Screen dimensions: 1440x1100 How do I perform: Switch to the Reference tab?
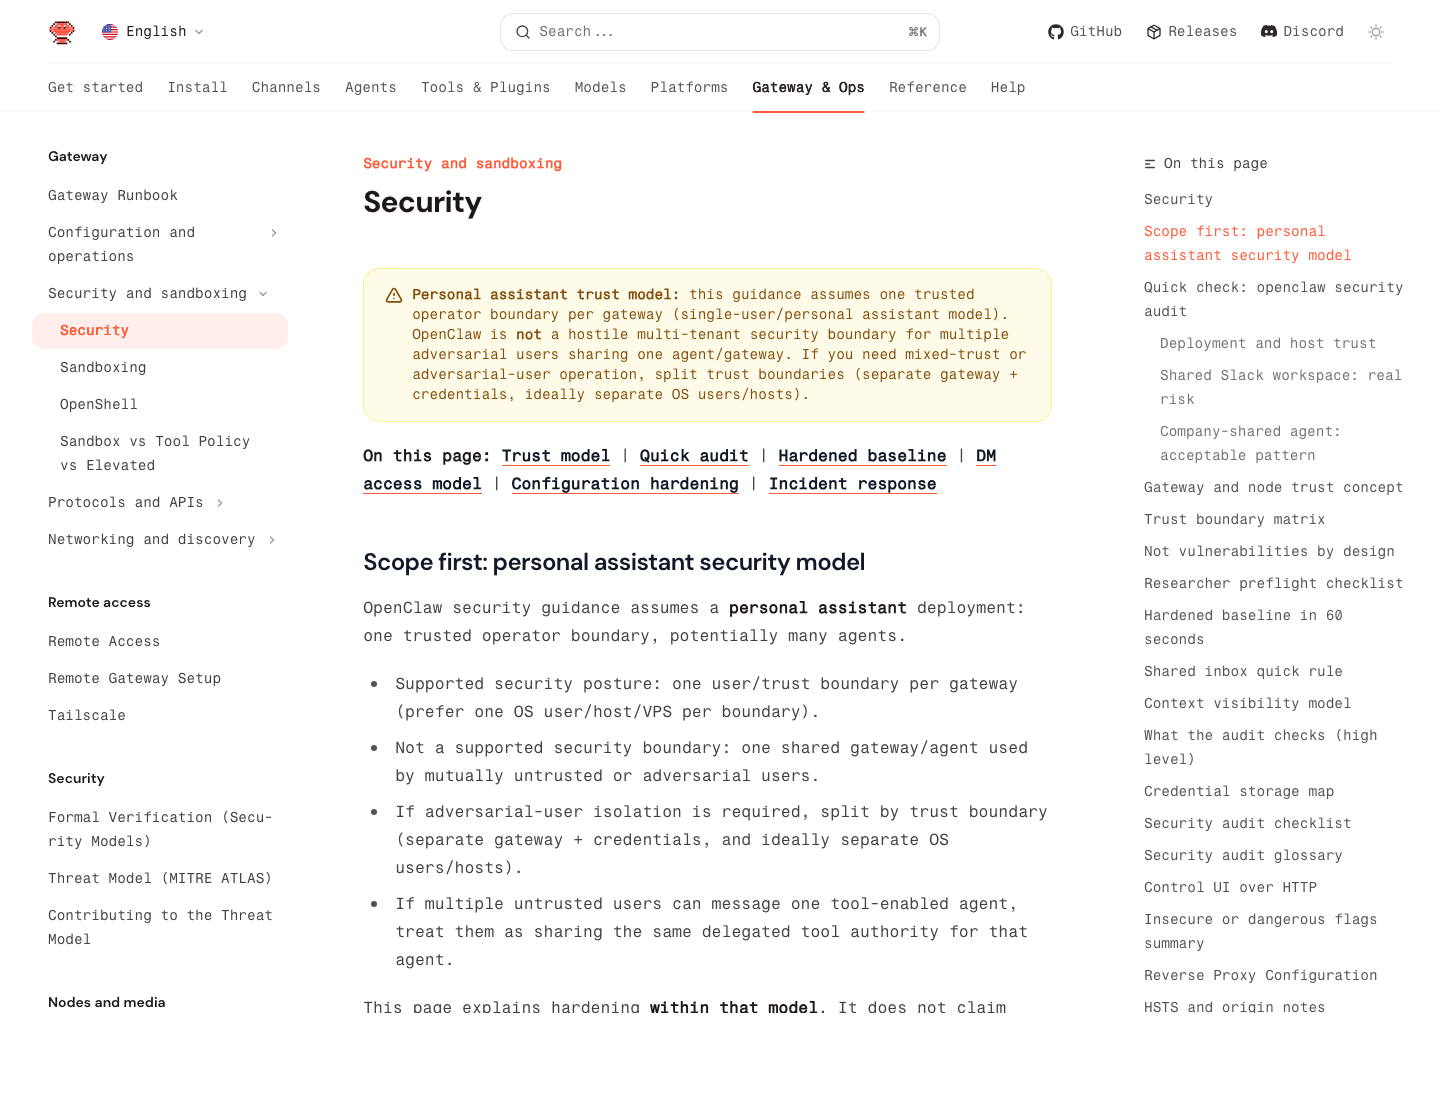click(x=927, y=88)
